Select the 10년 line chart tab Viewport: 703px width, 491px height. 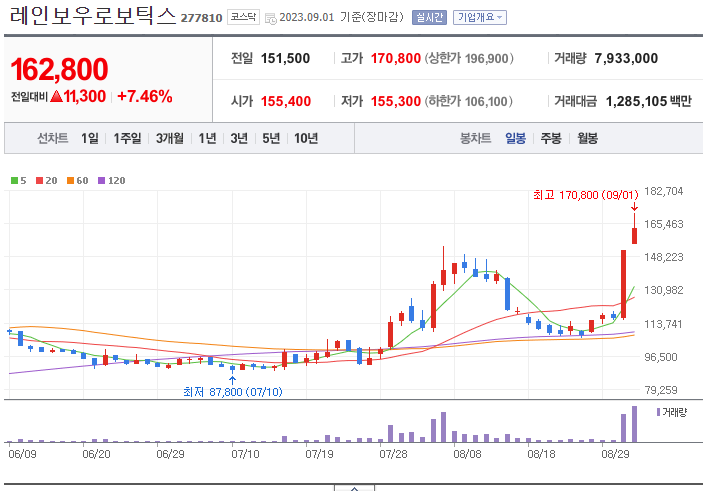(x=306, y=138)
